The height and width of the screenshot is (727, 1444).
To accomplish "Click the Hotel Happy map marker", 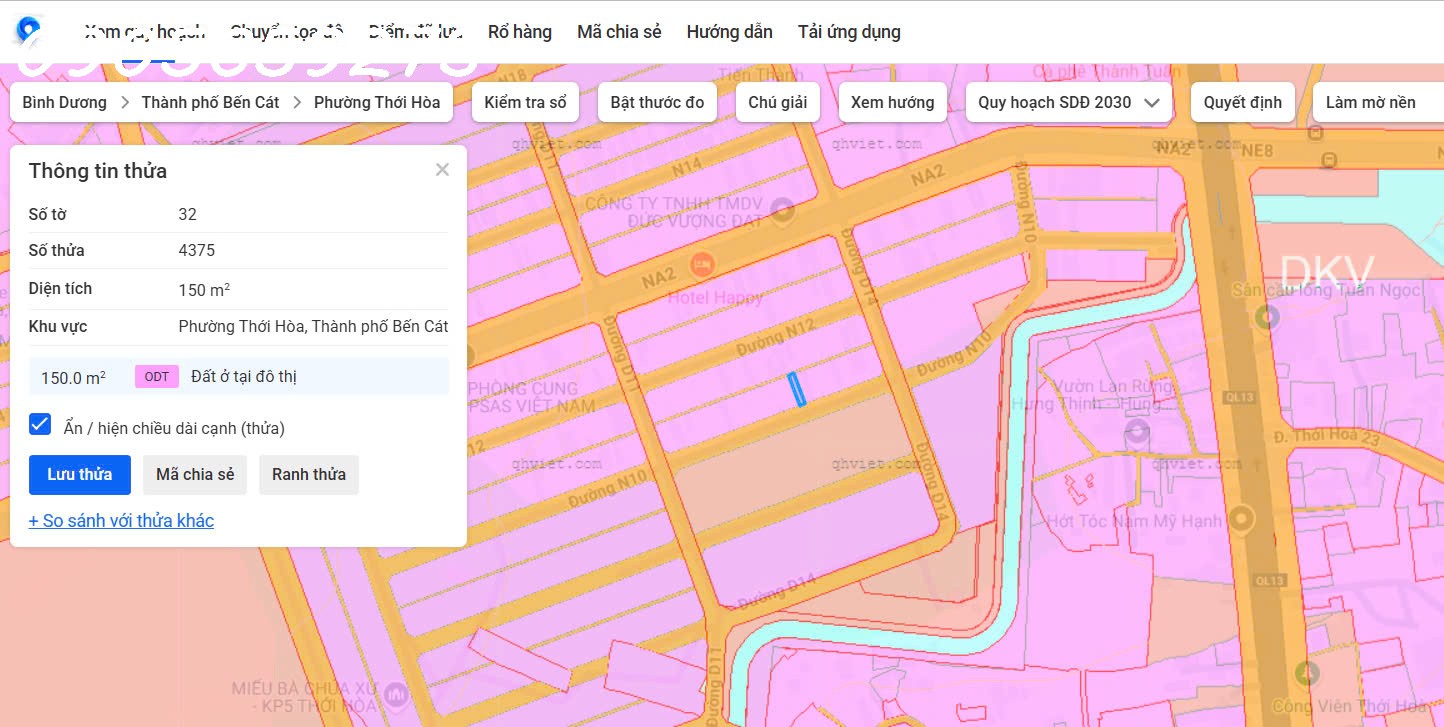I will (703, 265).
